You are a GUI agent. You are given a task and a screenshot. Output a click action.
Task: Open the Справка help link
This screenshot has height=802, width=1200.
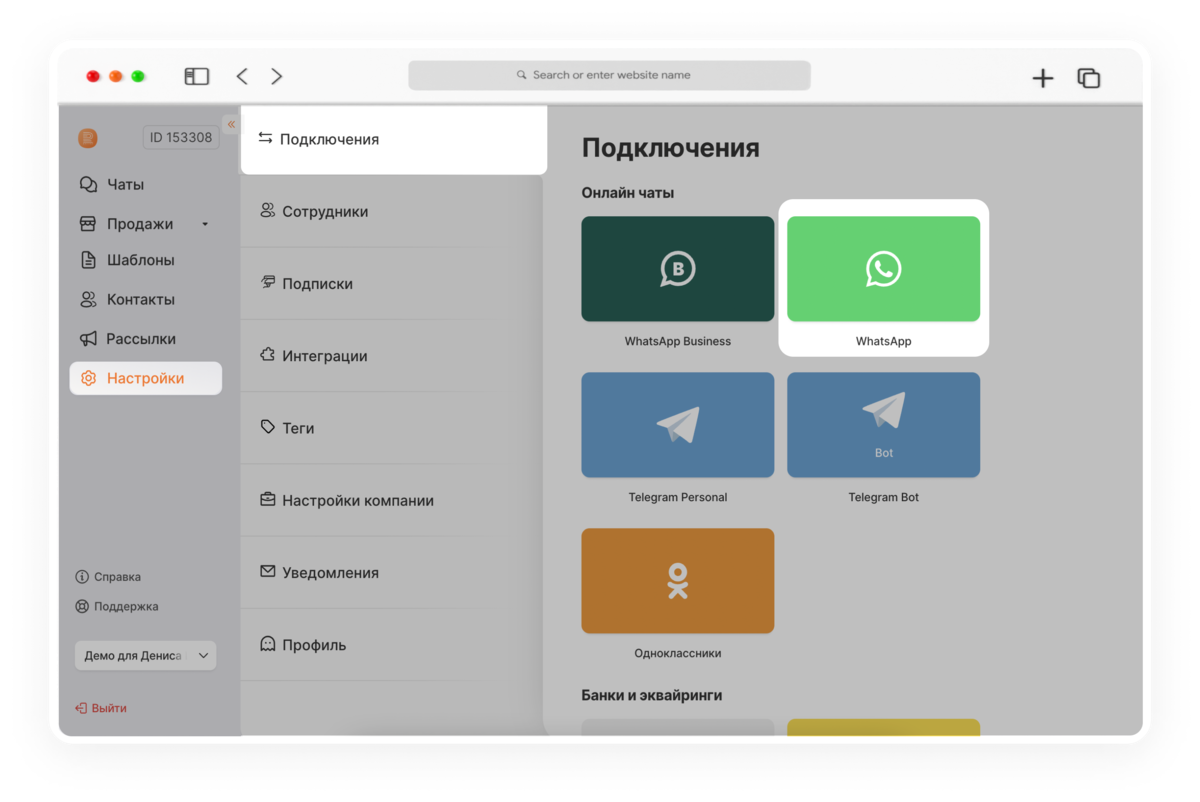108,577
